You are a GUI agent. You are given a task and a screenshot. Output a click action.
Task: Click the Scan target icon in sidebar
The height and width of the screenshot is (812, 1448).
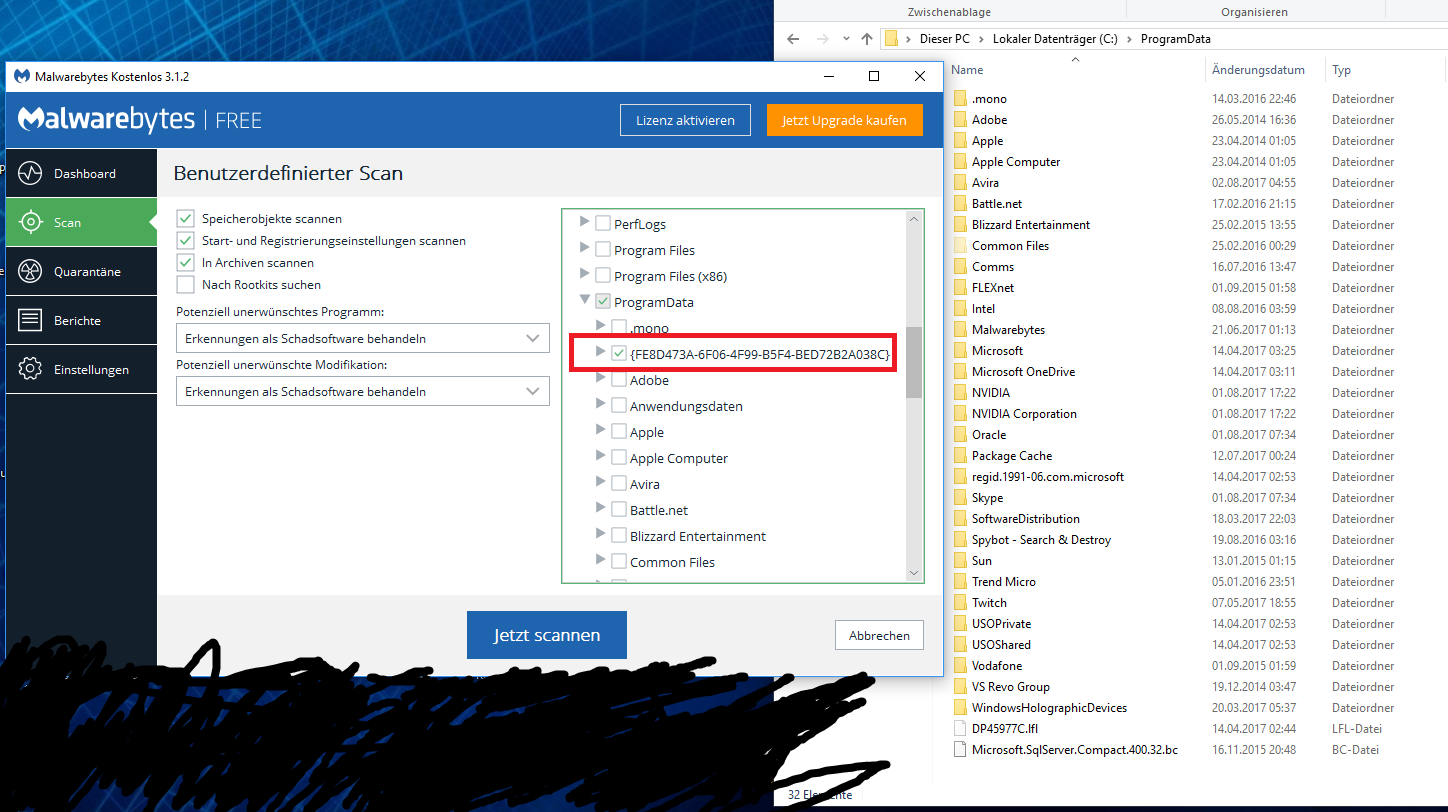[30, 222]
